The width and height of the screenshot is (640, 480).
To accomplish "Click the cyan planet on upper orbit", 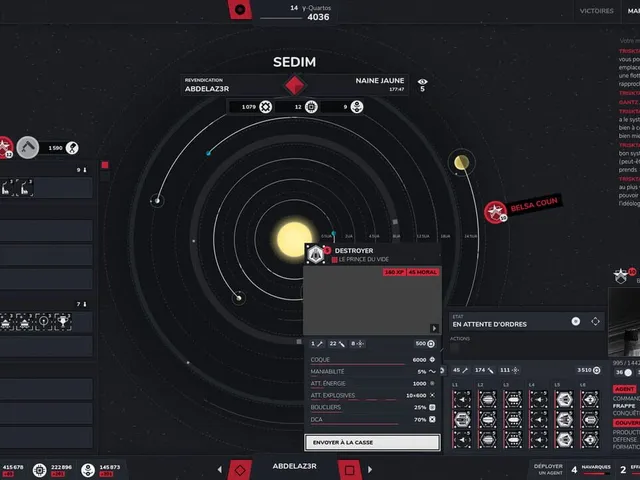I will click(209, 153).
